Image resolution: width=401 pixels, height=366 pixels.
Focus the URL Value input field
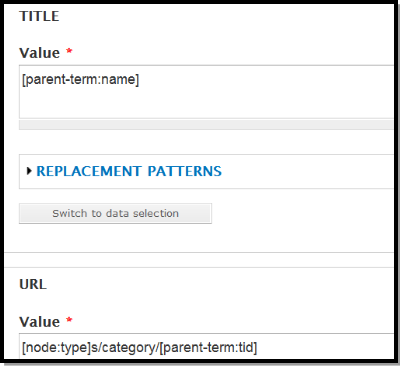click(207, 346)
